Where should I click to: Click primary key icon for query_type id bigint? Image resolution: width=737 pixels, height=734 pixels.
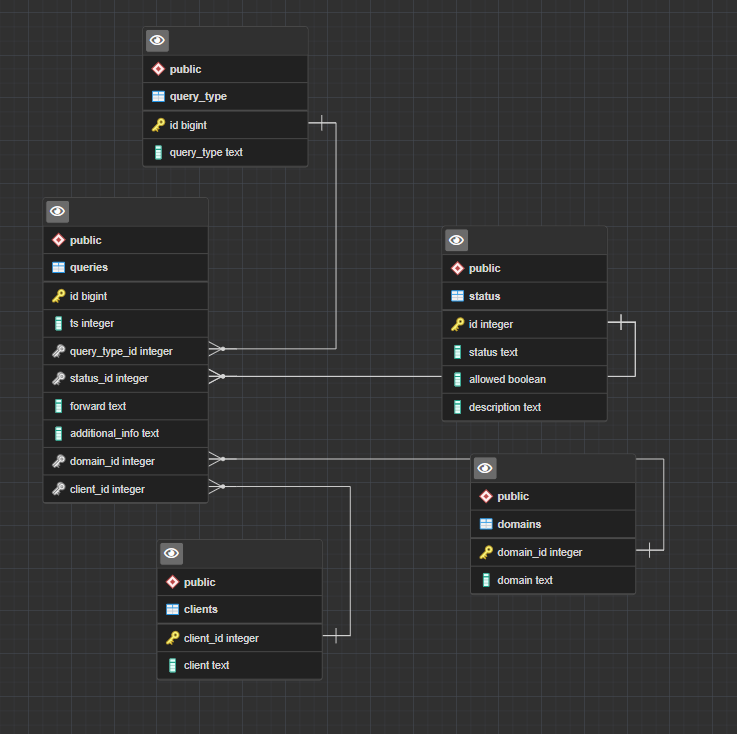[158, 125]
